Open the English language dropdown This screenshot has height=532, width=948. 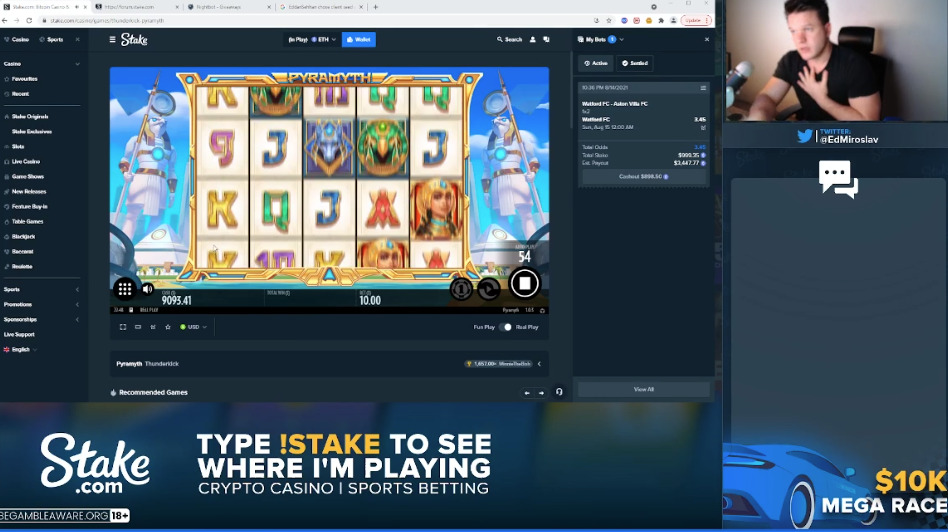pos(21,349)
